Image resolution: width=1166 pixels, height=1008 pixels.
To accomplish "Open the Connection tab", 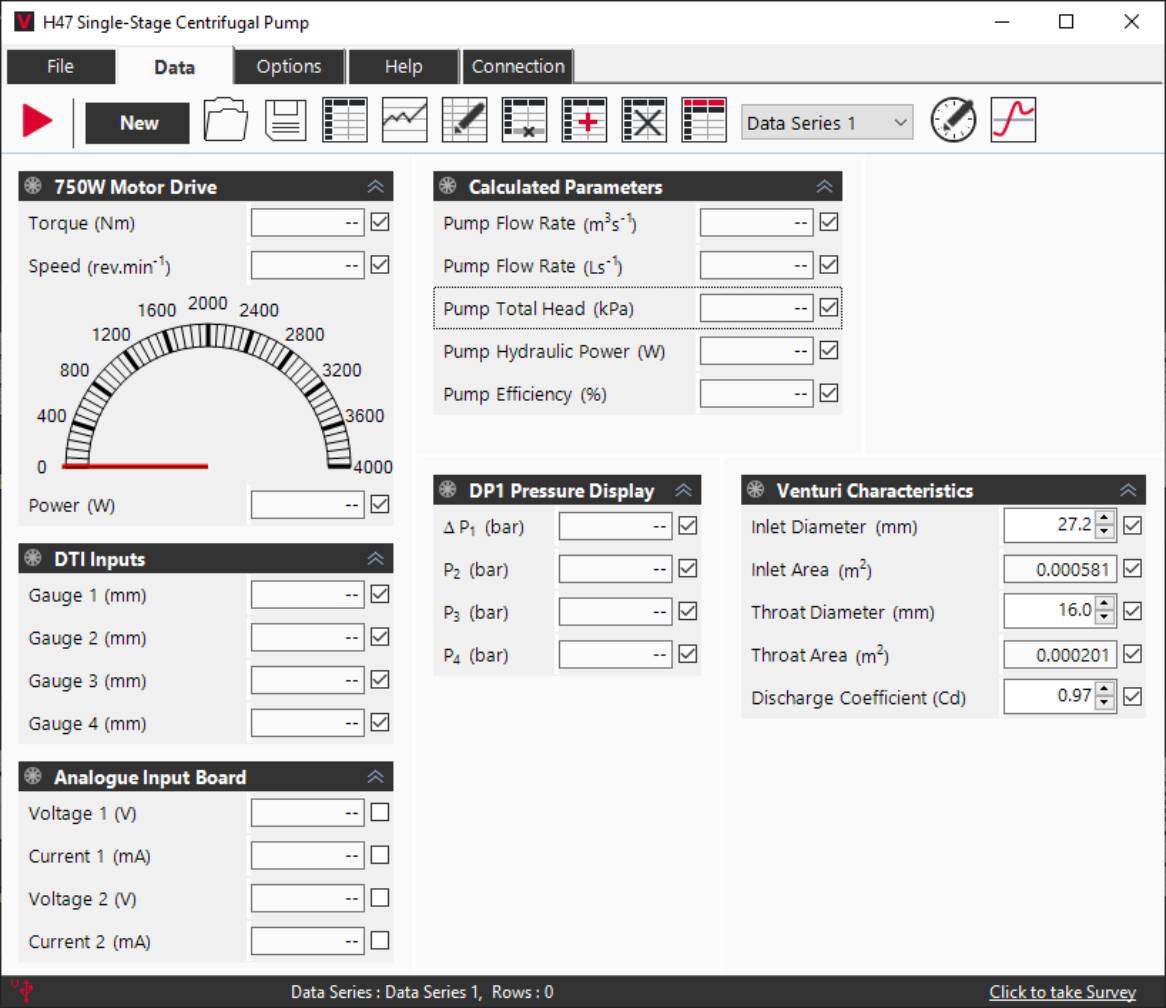I will 517,66.
